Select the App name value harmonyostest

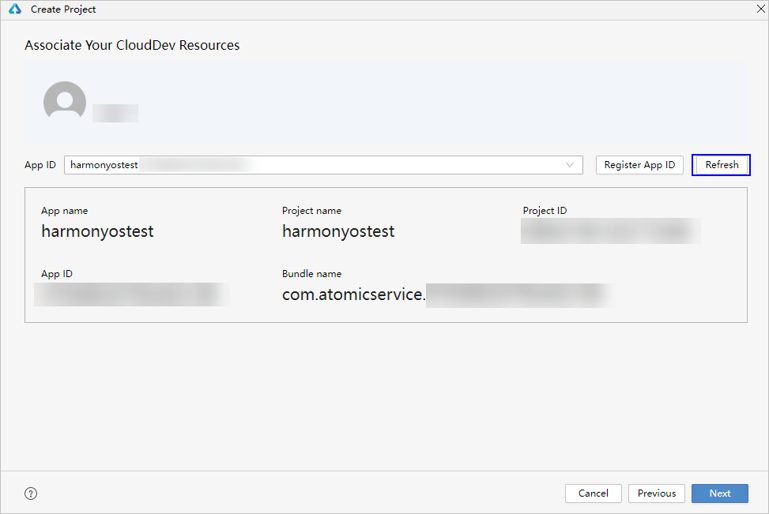(97, 231)
